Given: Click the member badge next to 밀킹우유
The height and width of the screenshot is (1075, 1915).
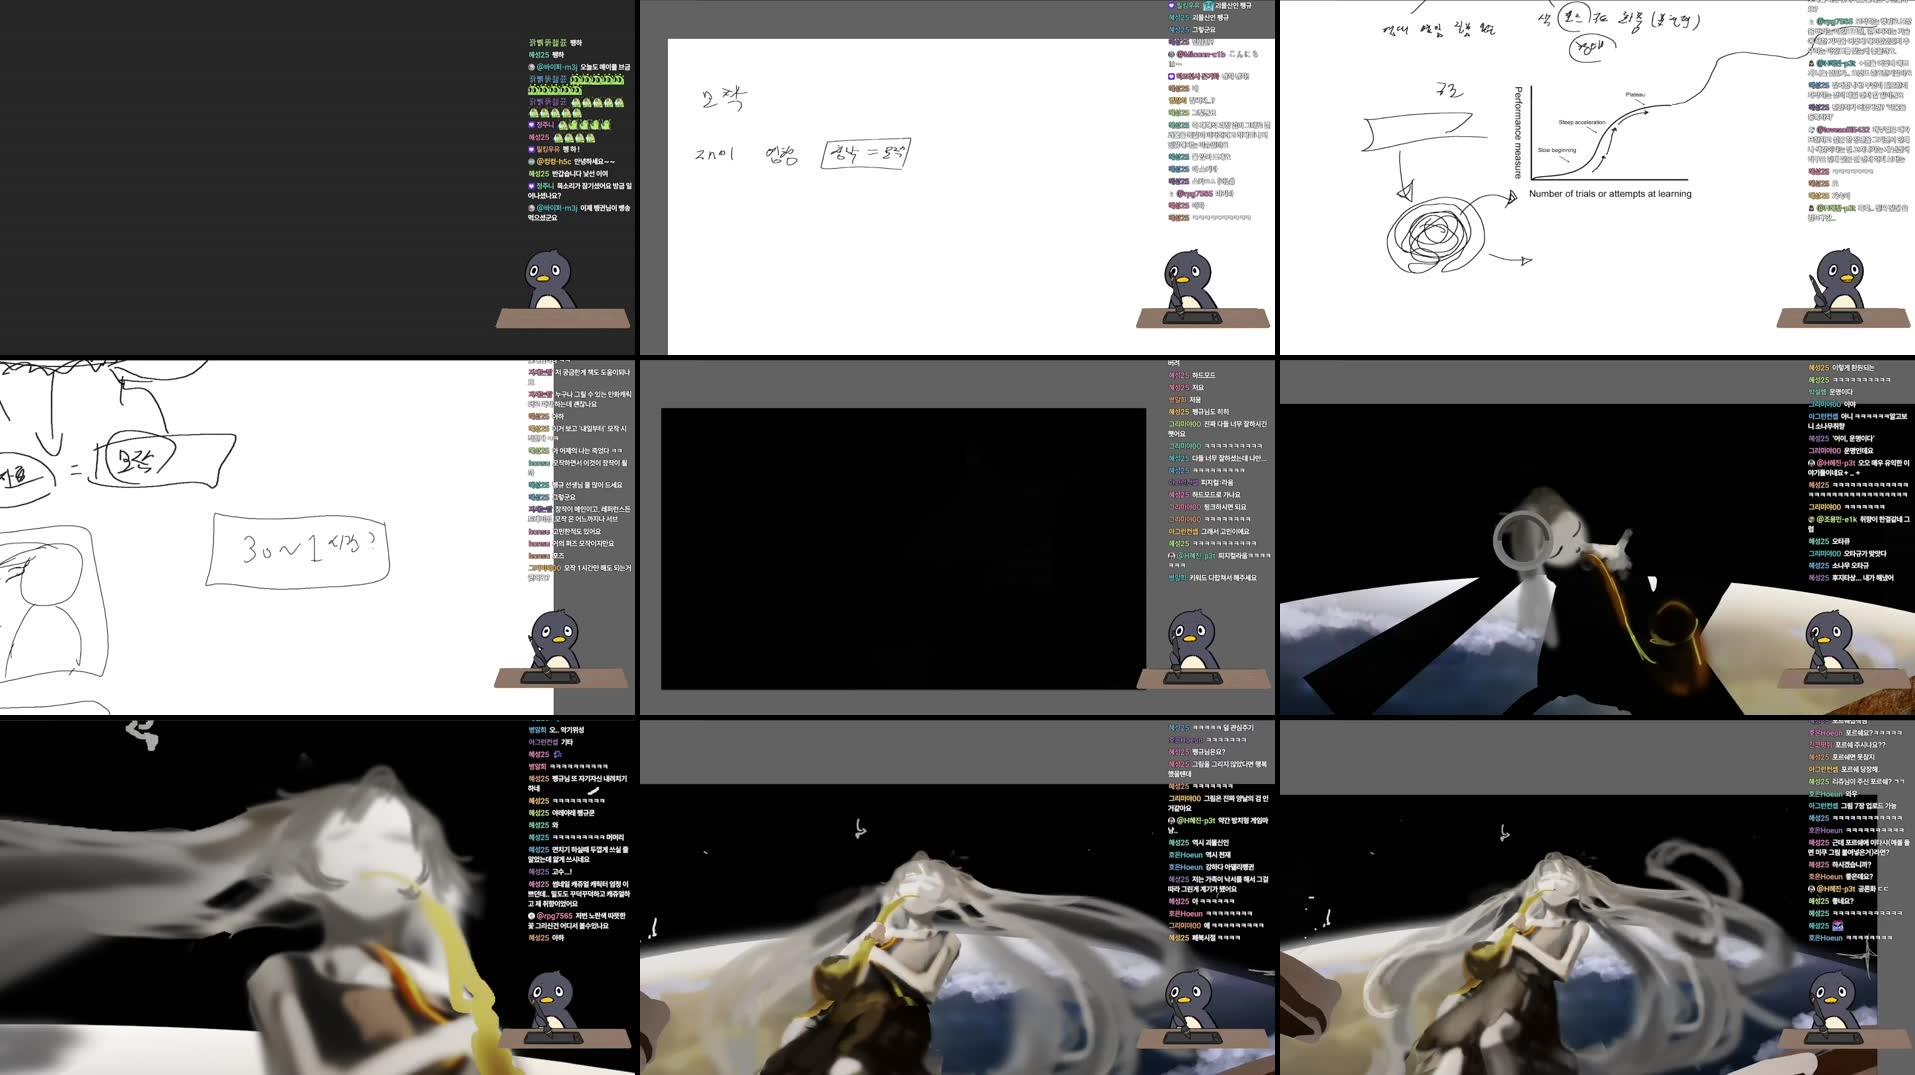Looking at the screenshot, I should [531, 149].
